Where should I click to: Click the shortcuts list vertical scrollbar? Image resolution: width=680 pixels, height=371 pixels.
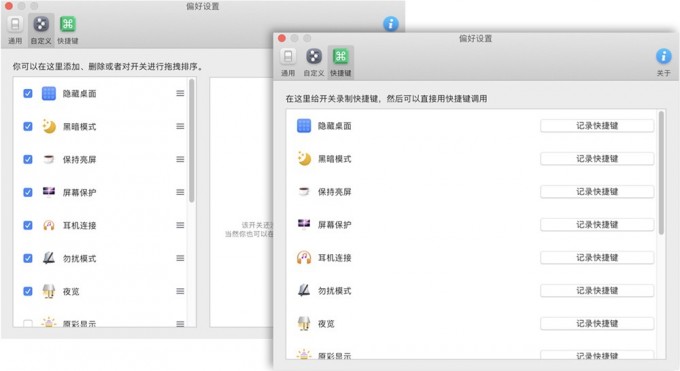(x=661, y=173)
